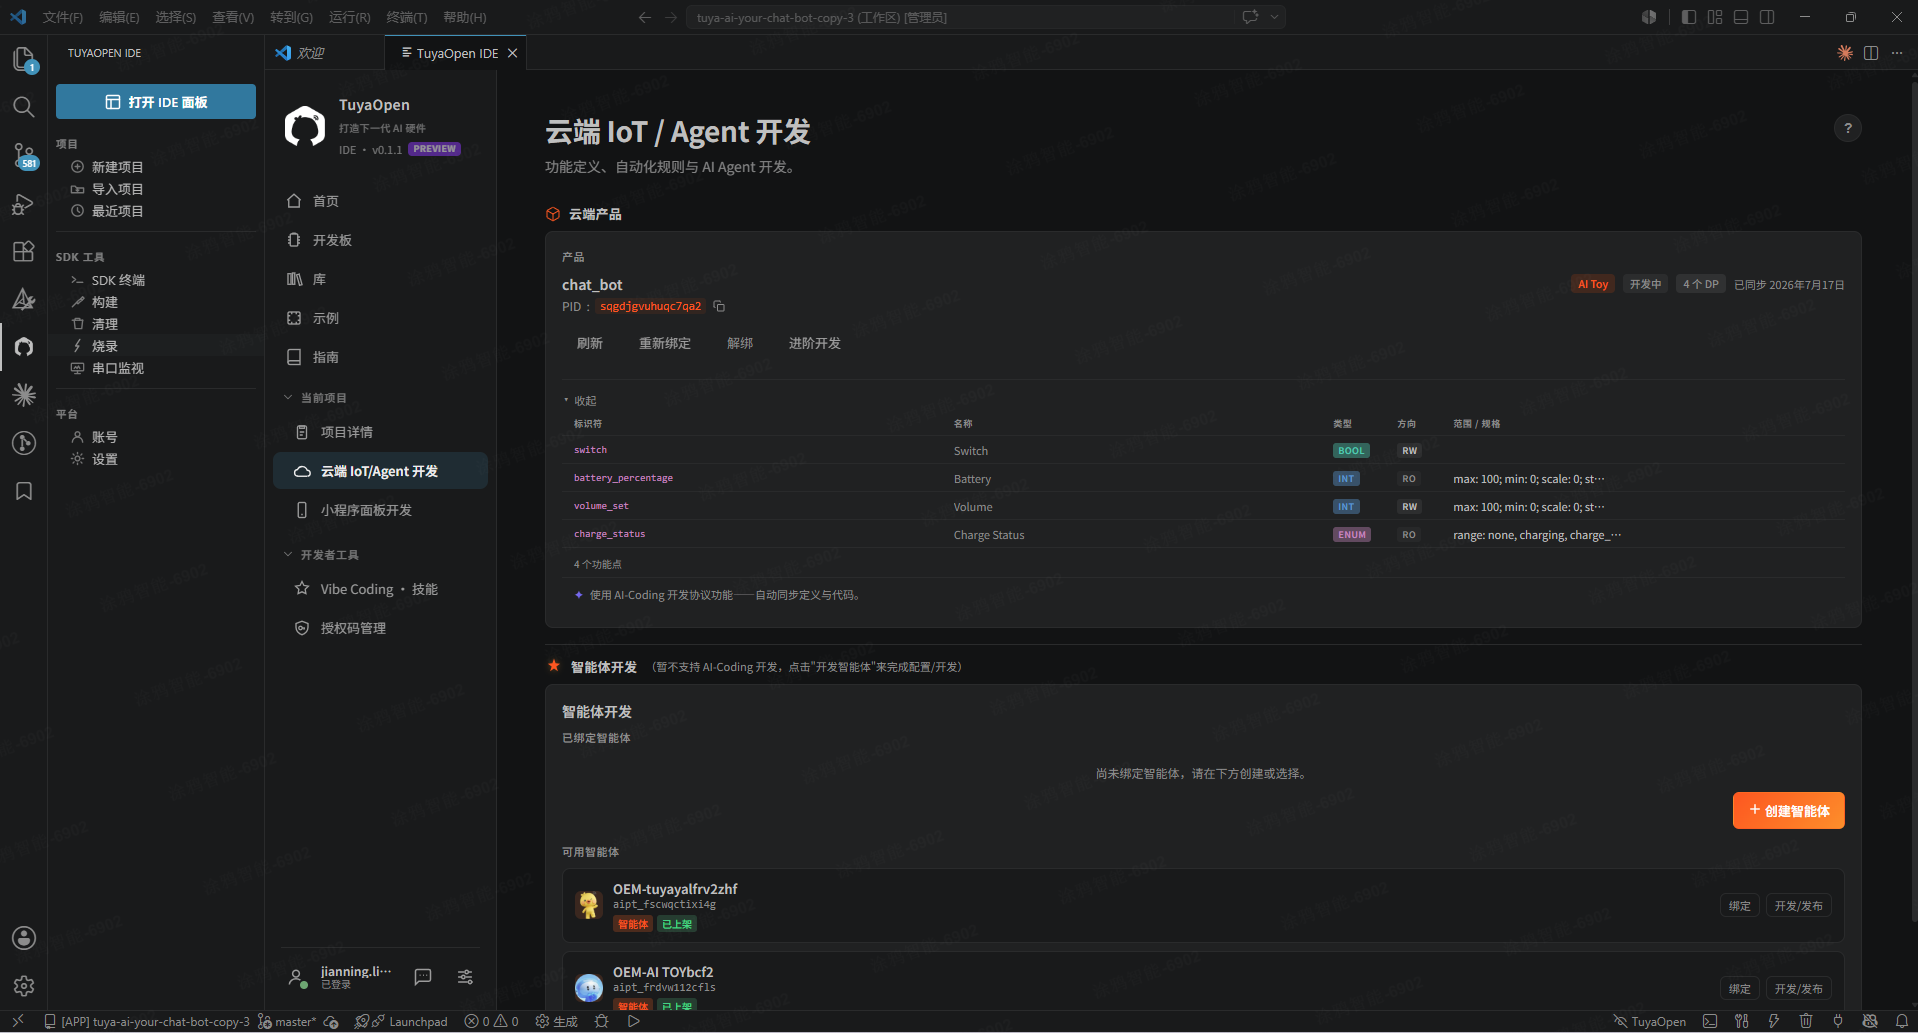1918x1033 pixels.
Task: Open 小程序面板开发 in the navigation
Action: coord(366,510)
